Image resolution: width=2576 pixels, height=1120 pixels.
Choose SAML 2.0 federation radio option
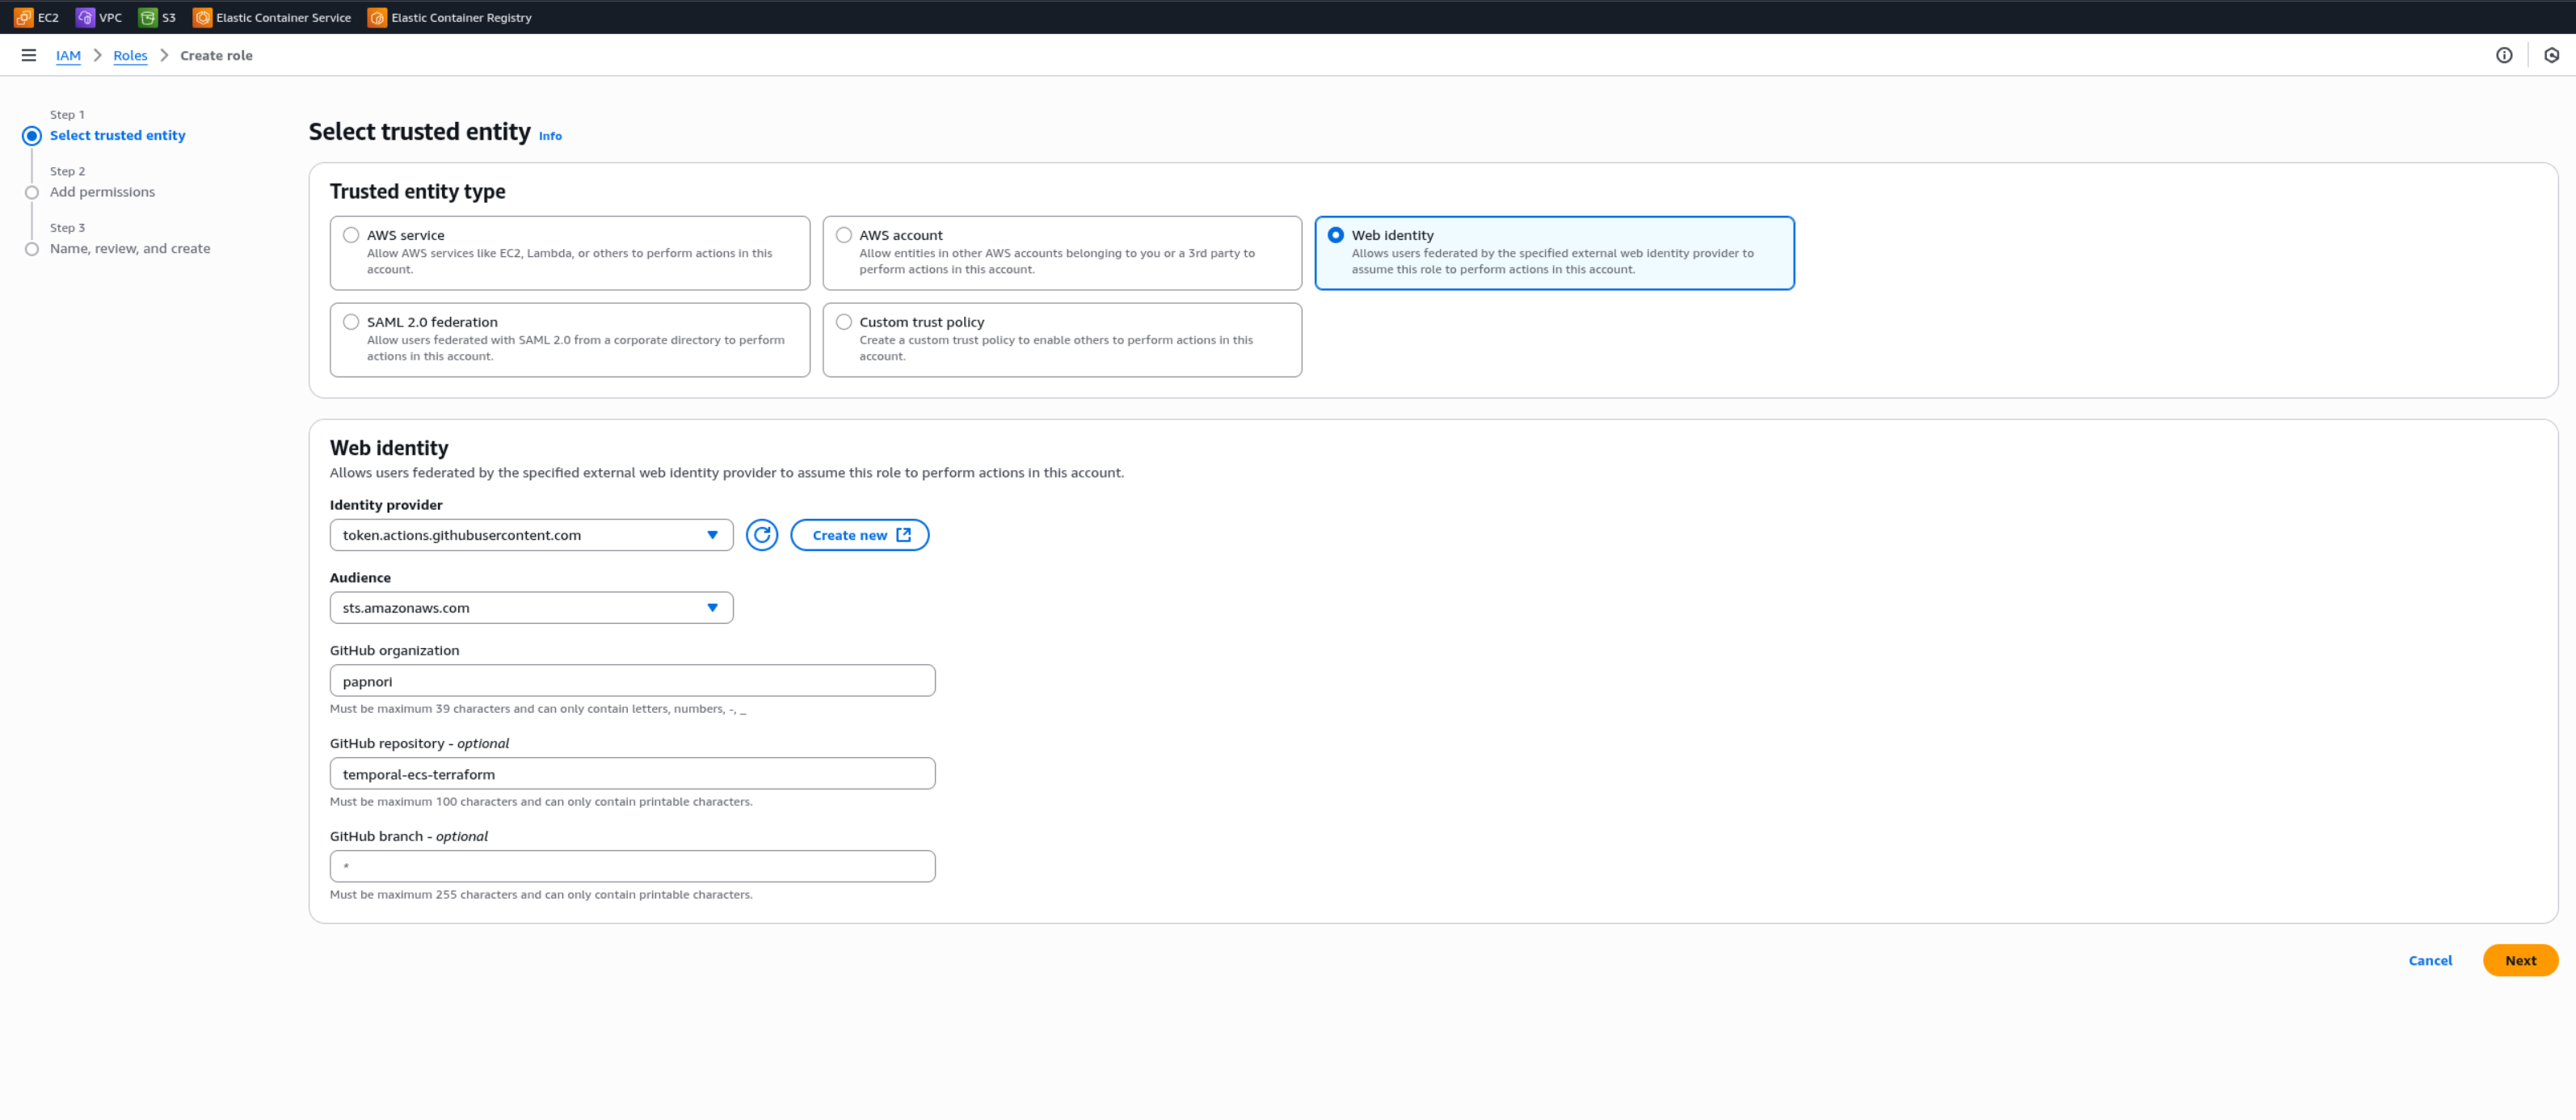tap(351, 322)
